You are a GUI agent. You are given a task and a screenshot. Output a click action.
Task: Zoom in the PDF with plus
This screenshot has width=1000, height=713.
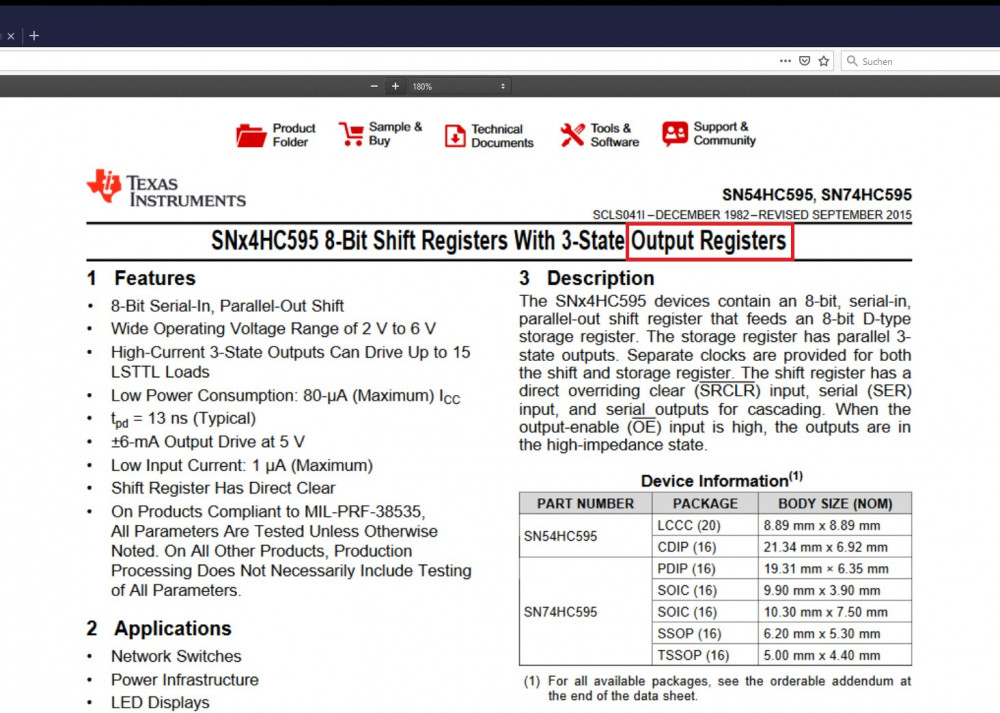click(x=395, y=86)
